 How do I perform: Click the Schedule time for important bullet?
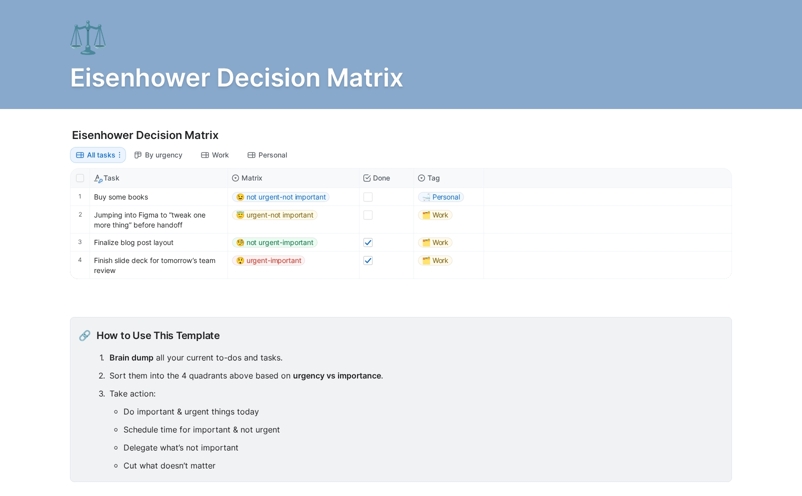click(x=202, y=430)
